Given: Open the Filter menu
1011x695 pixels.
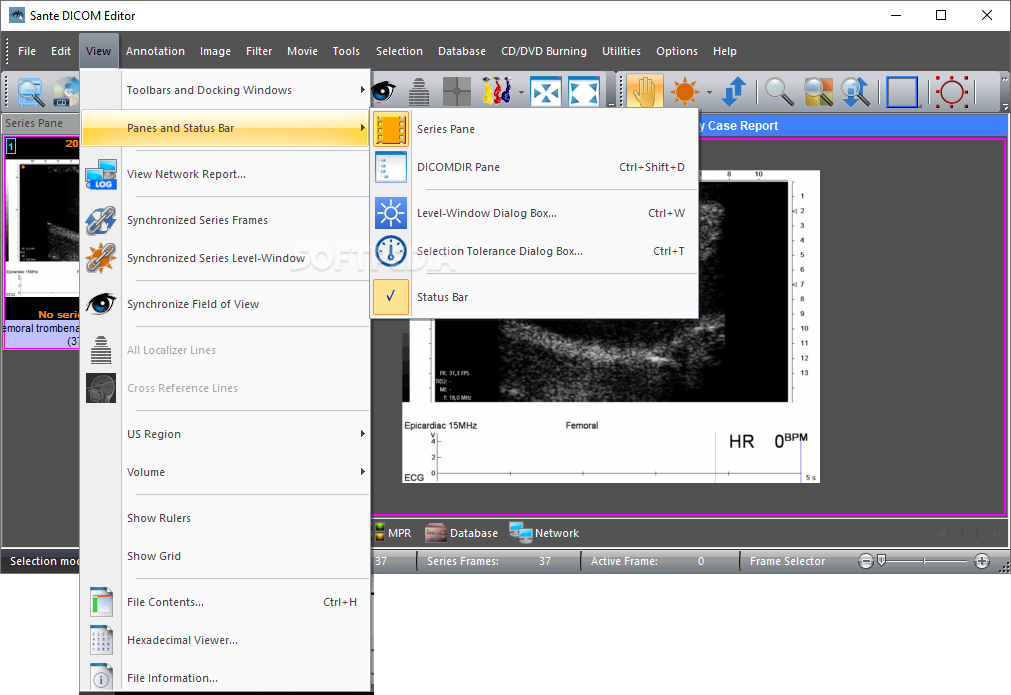Looking at the screenshot, I should click(259, 51).
